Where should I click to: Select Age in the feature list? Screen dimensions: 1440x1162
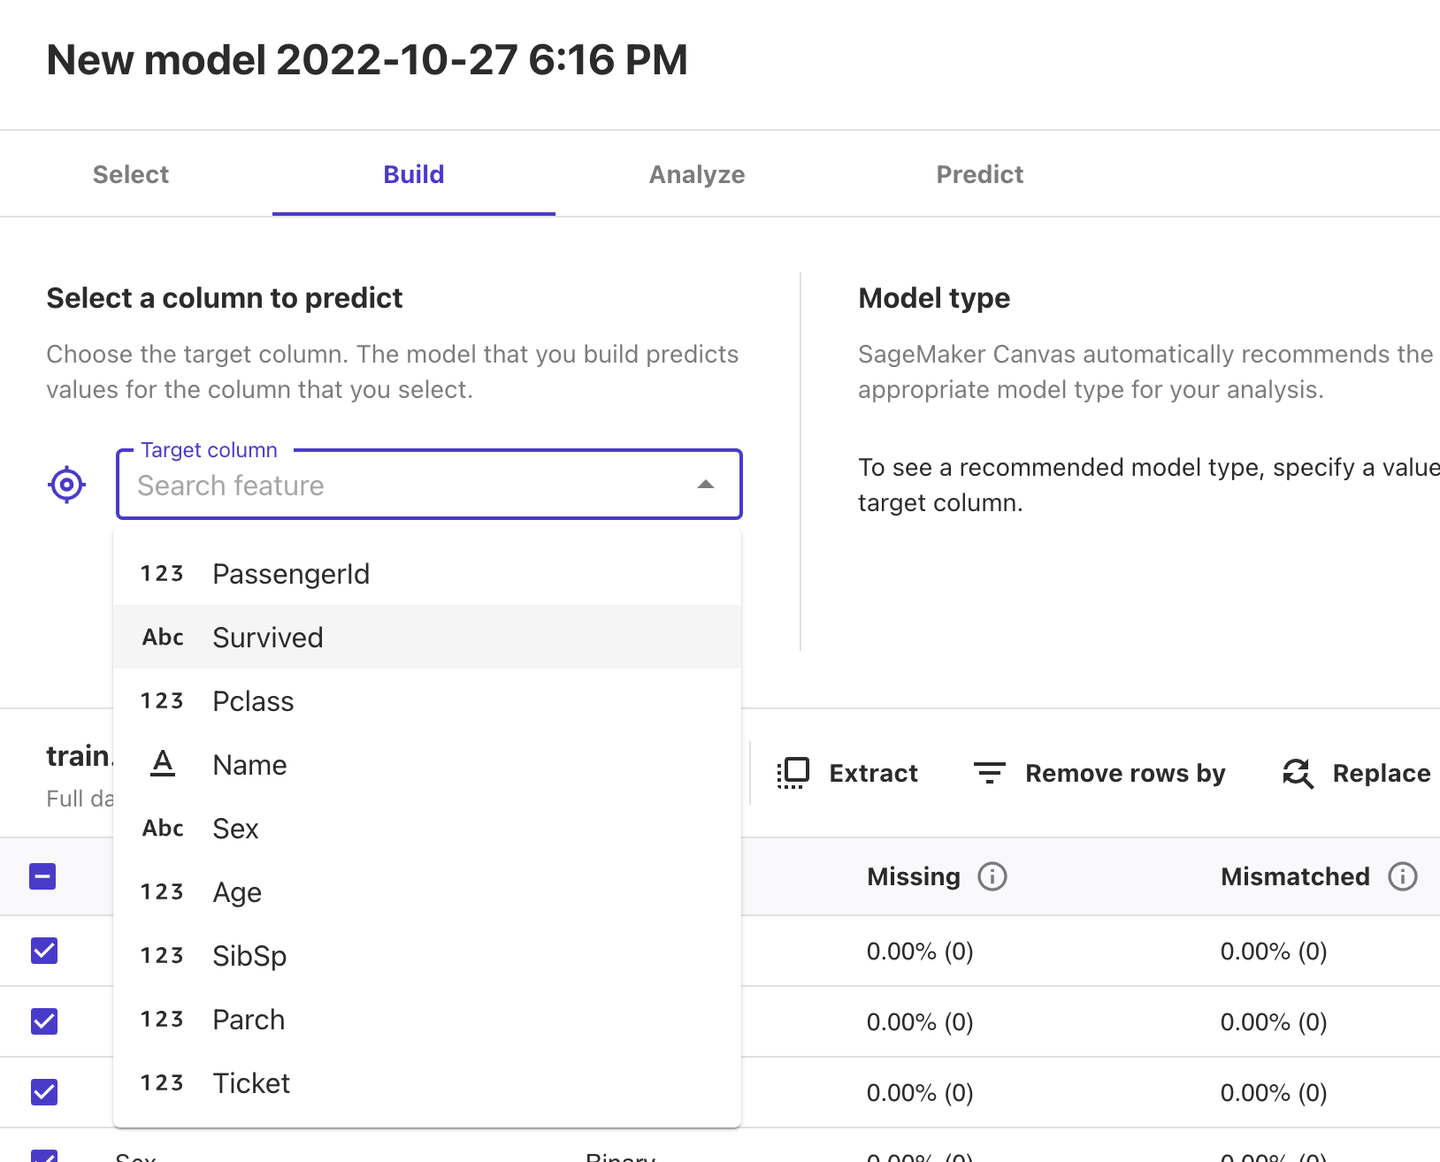point(237,893)
